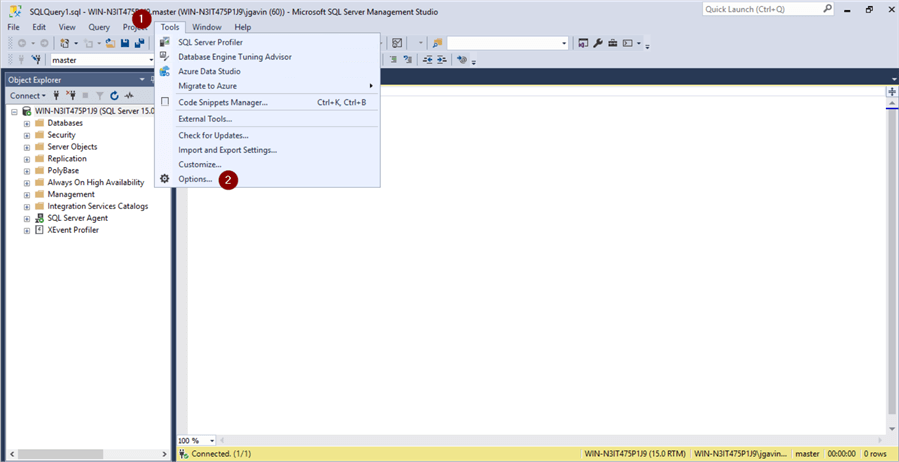Open the Window menu

pyautogui.click(x=207, y=27)
